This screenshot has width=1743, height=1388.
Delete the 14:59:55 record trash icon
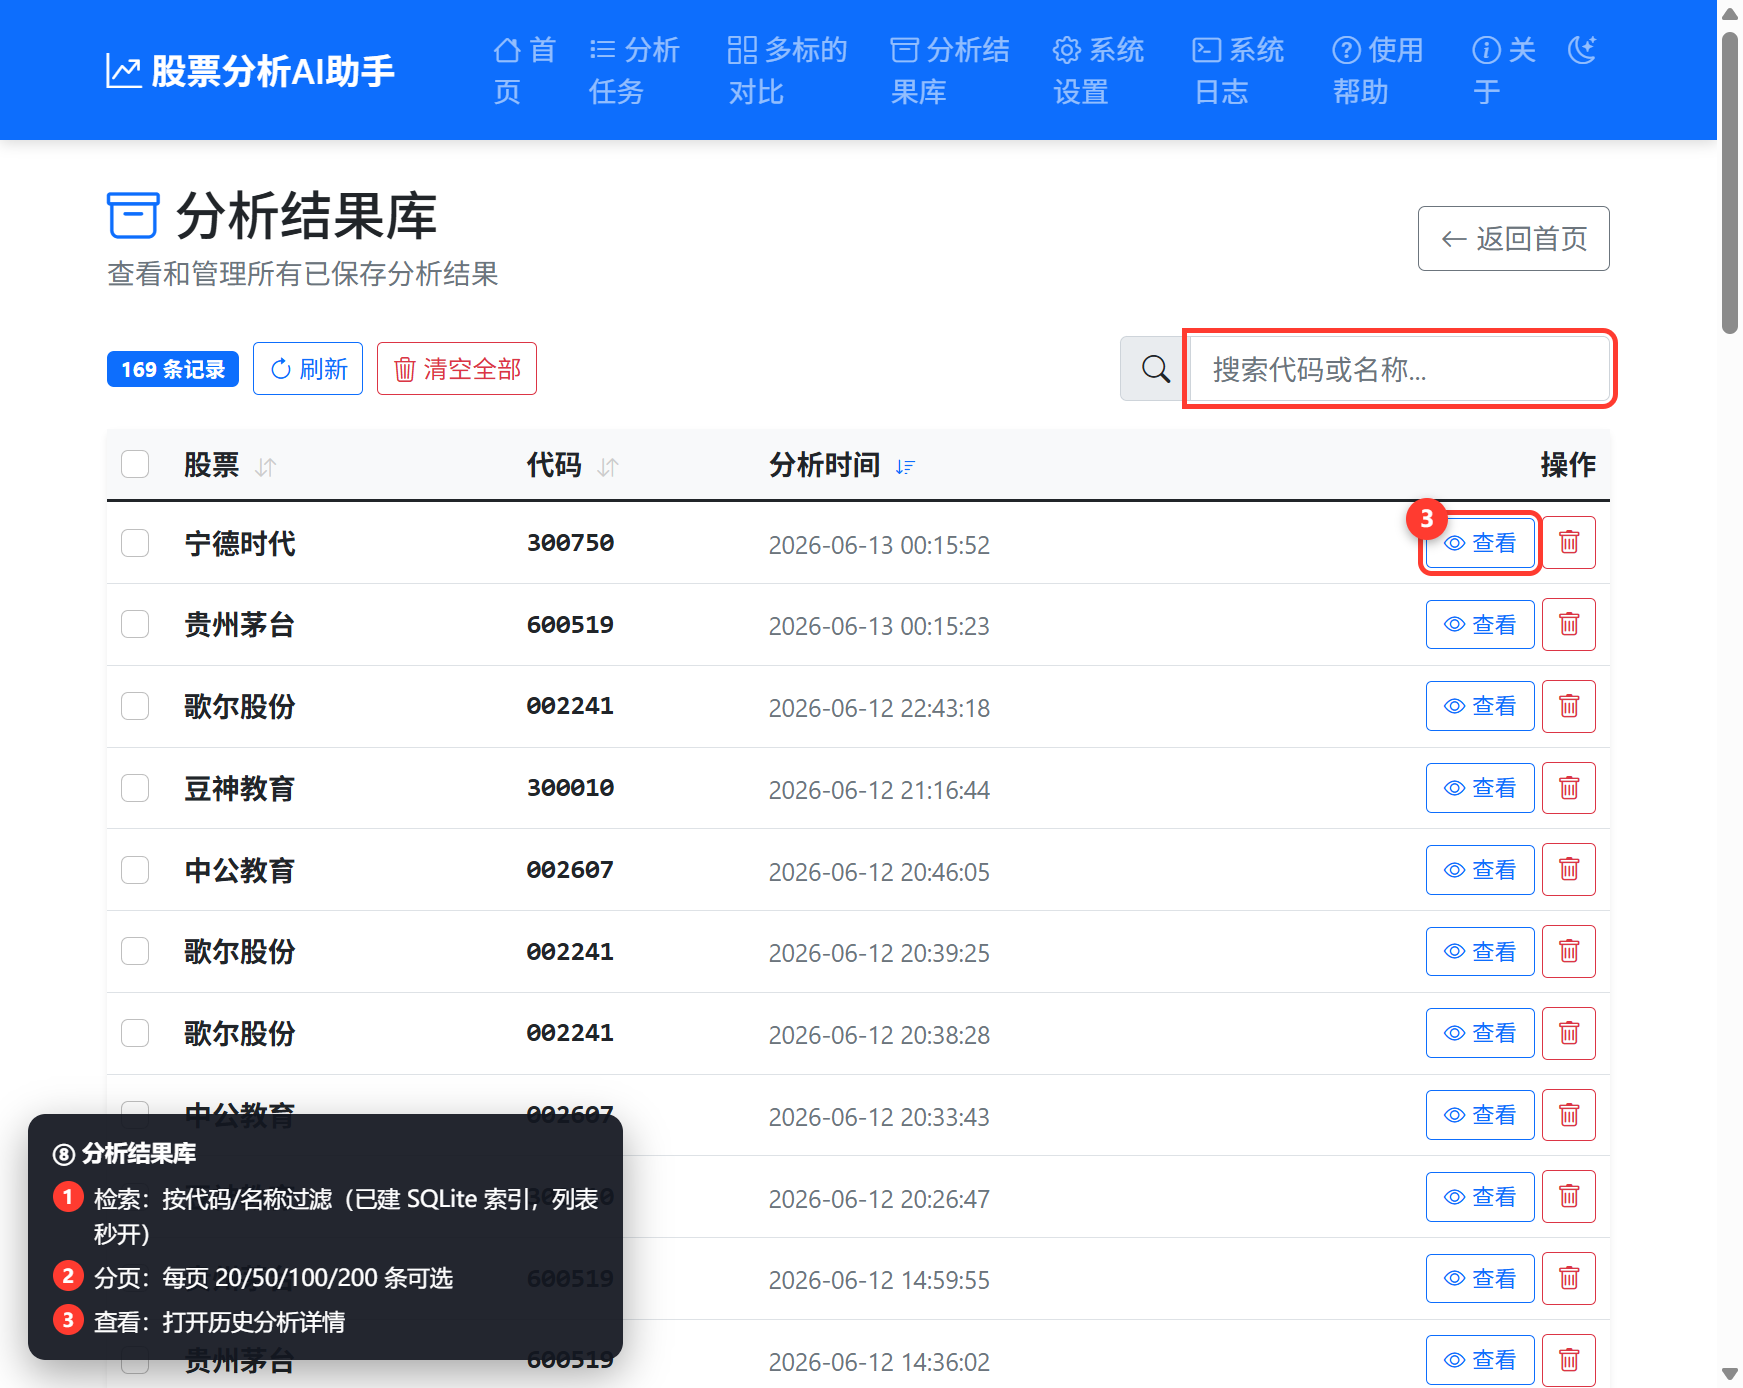pos(1569,1278)
